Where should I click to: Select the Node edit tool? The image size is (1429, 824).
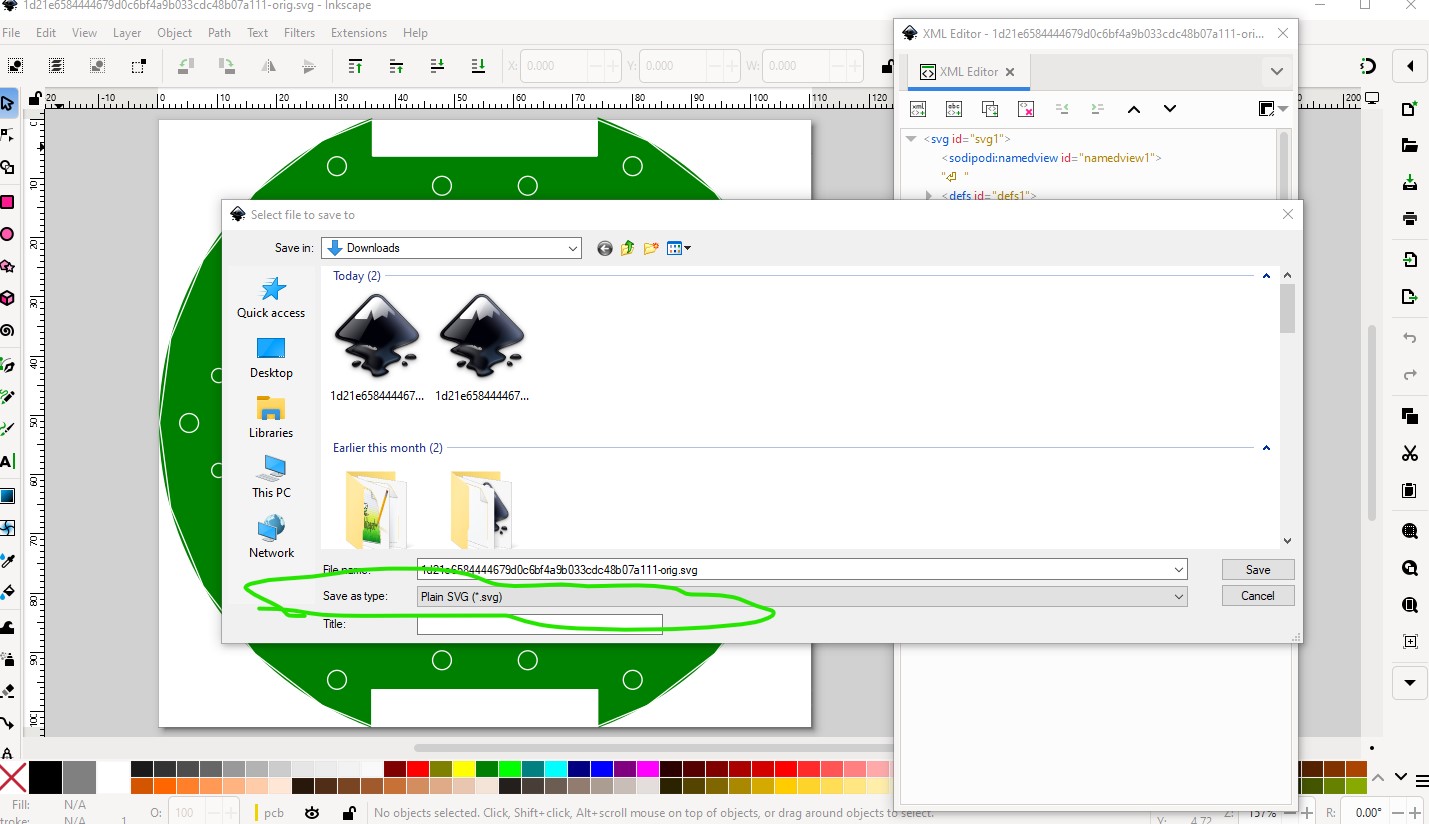pyautogui.click(x=7, y=135)
